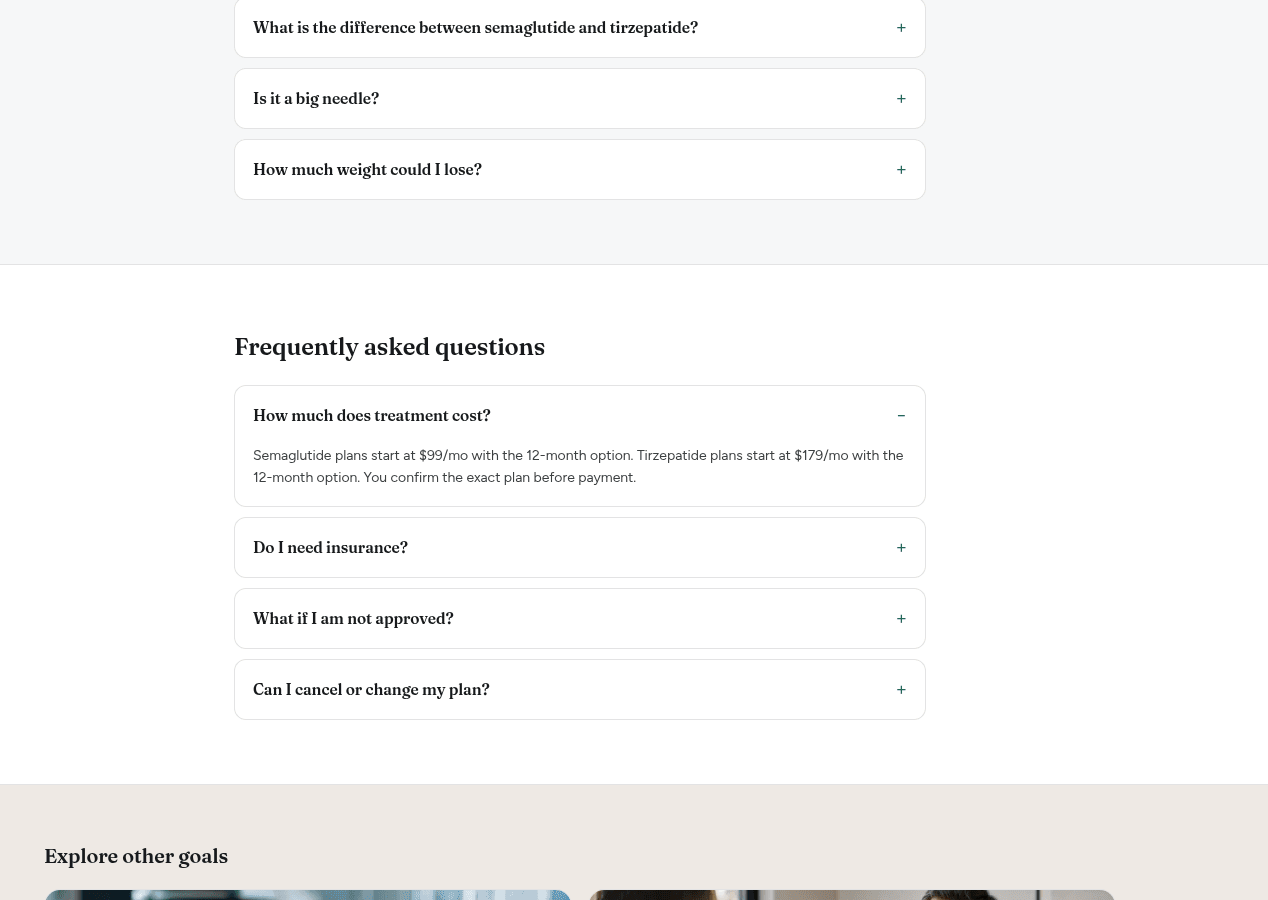
Task: Expand 'What if I am not approved?' title
Action: coord(353,619)
